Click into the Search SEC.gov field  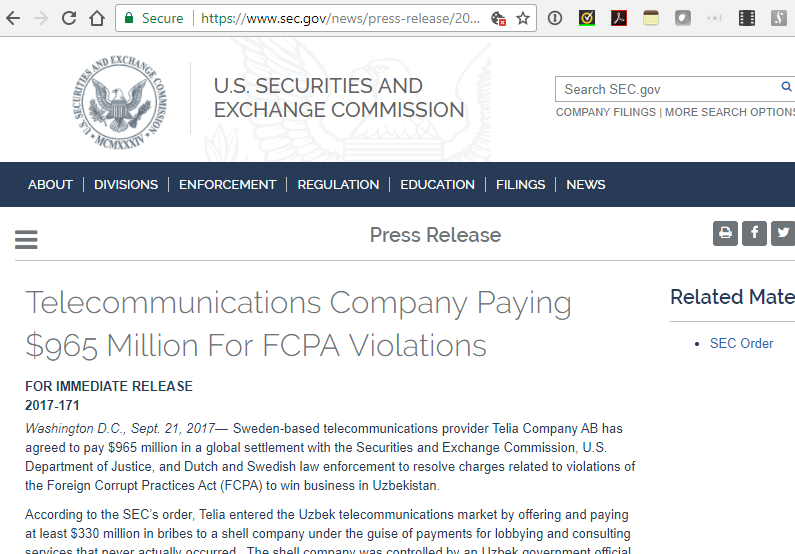coord(668,89)
